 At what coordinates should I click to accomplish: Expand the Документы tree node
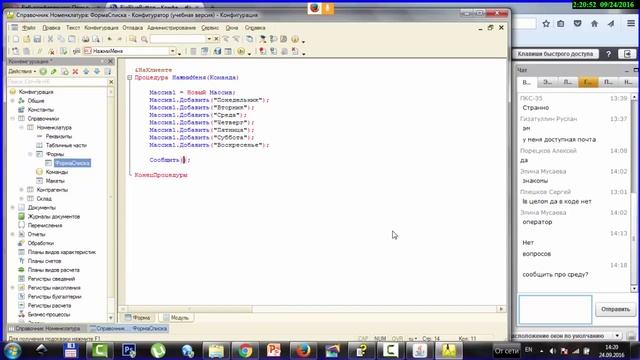(x=13, y=208)
